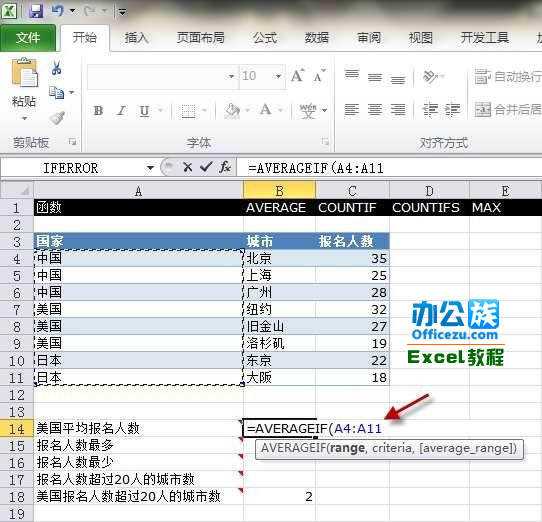Click cell 报名人数超过20人的城市数
Screen dimensions: 542x522
138,479
